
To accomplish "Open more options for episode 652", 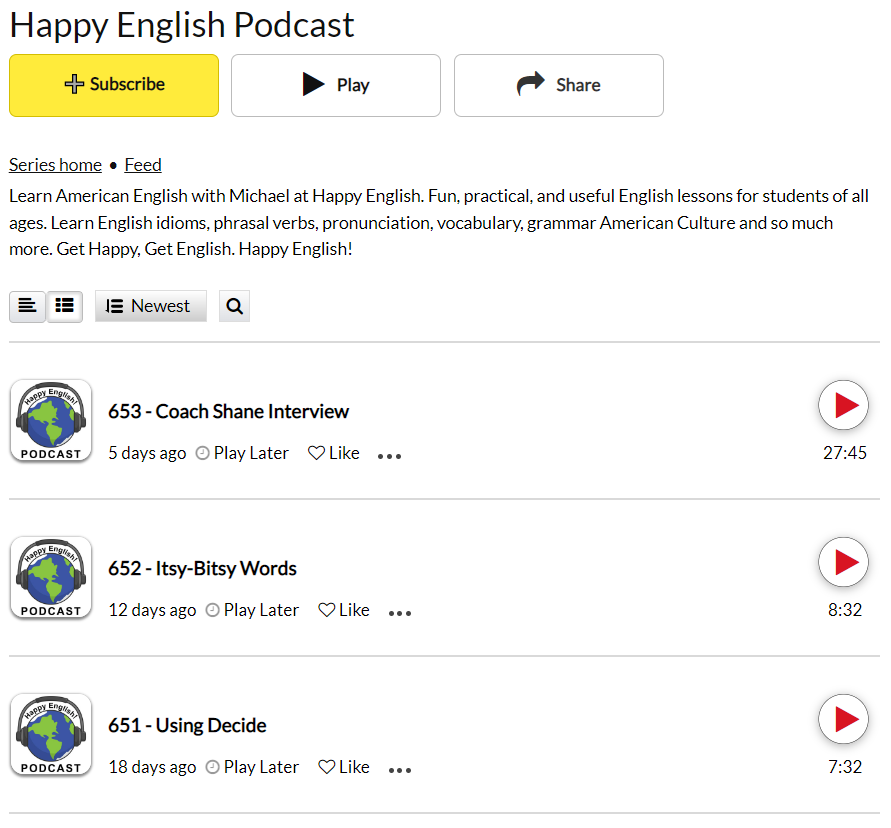I will point(399,613).
